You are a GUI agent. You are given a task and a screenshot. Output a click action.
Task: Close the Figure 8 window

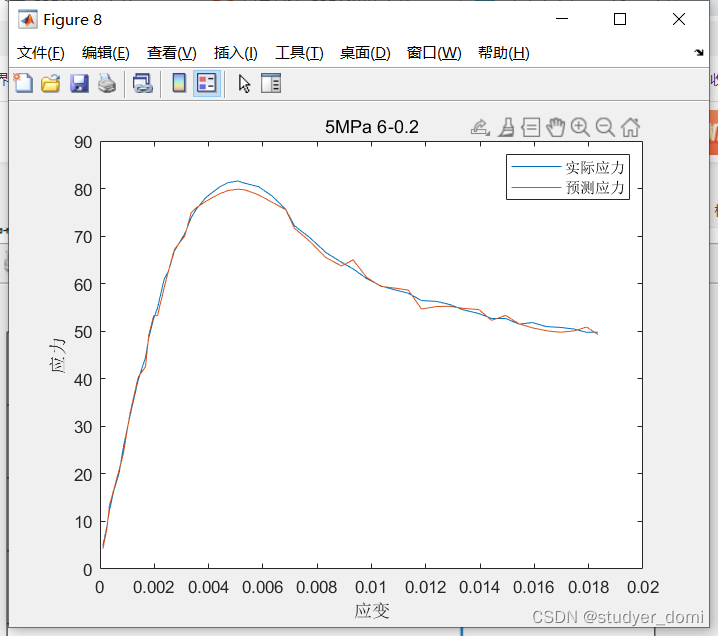click(679, 19)
